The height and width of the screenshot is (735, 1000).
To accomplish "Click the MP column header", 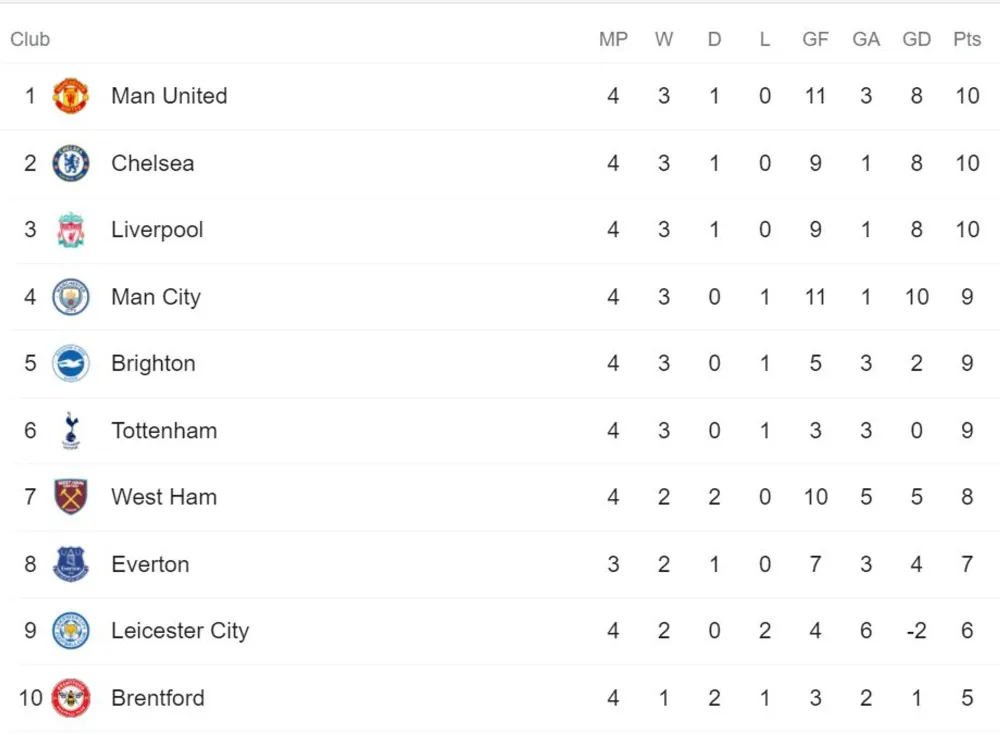I will pos(613,39).
